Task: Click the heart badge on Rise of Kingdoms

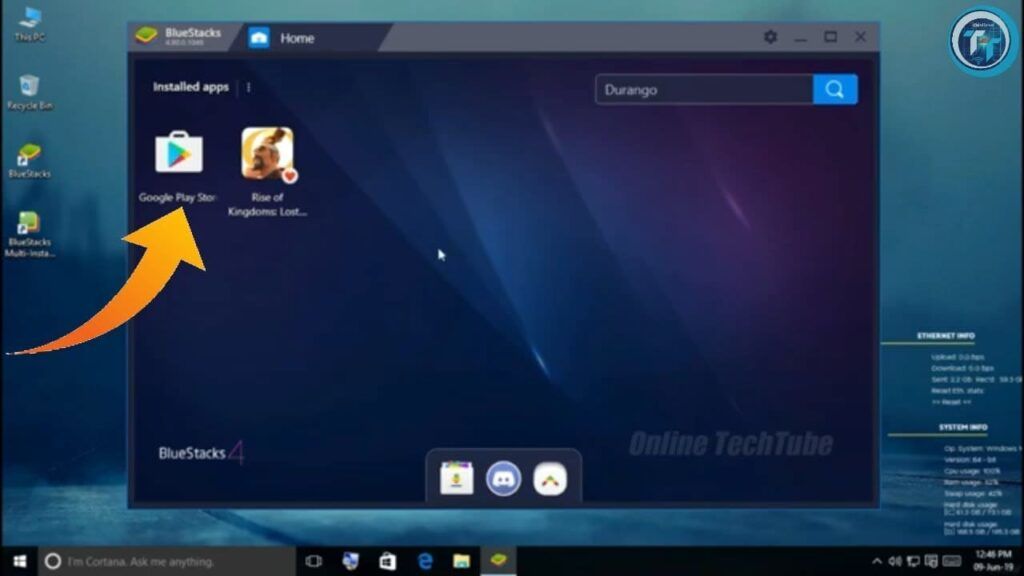Action: pos(289,175)
